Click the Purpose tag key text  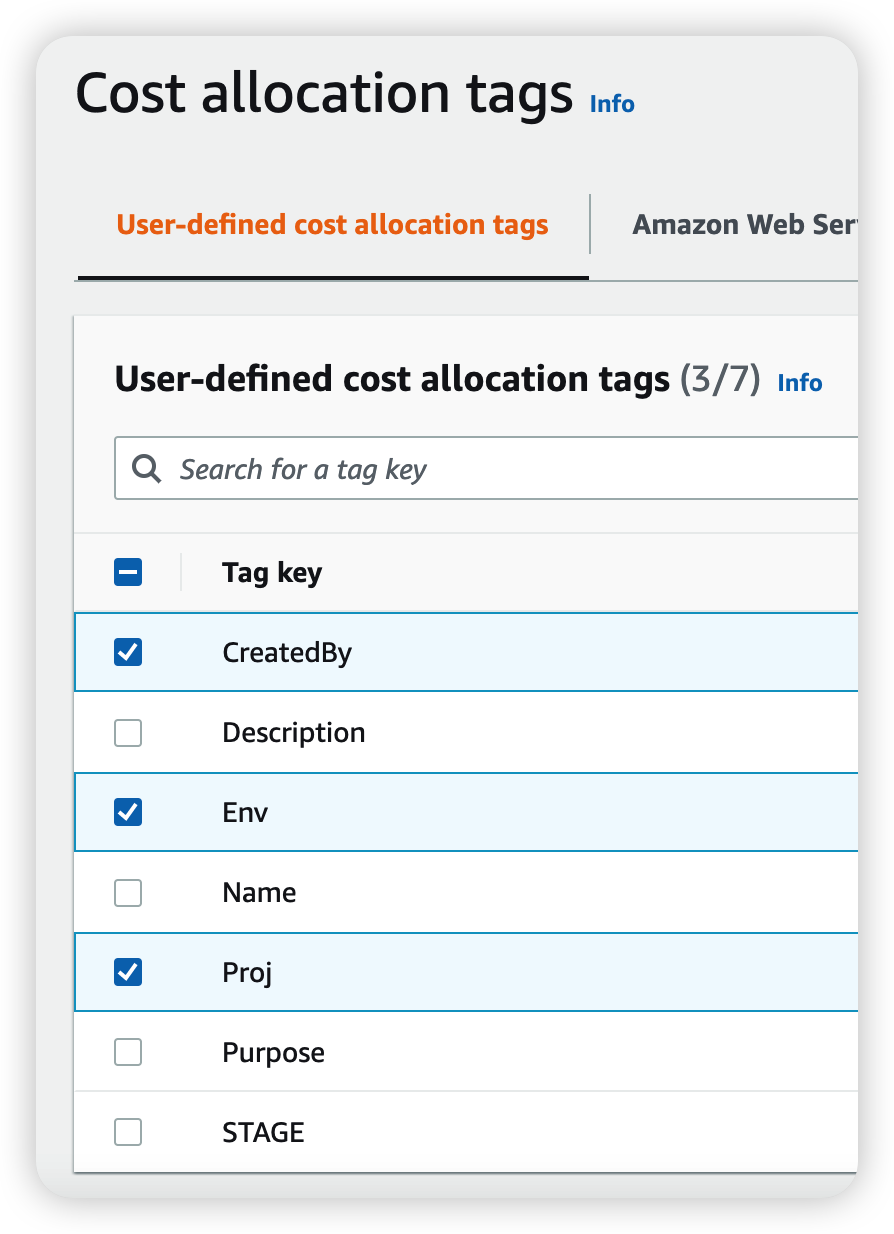[x=273, y=1052]
